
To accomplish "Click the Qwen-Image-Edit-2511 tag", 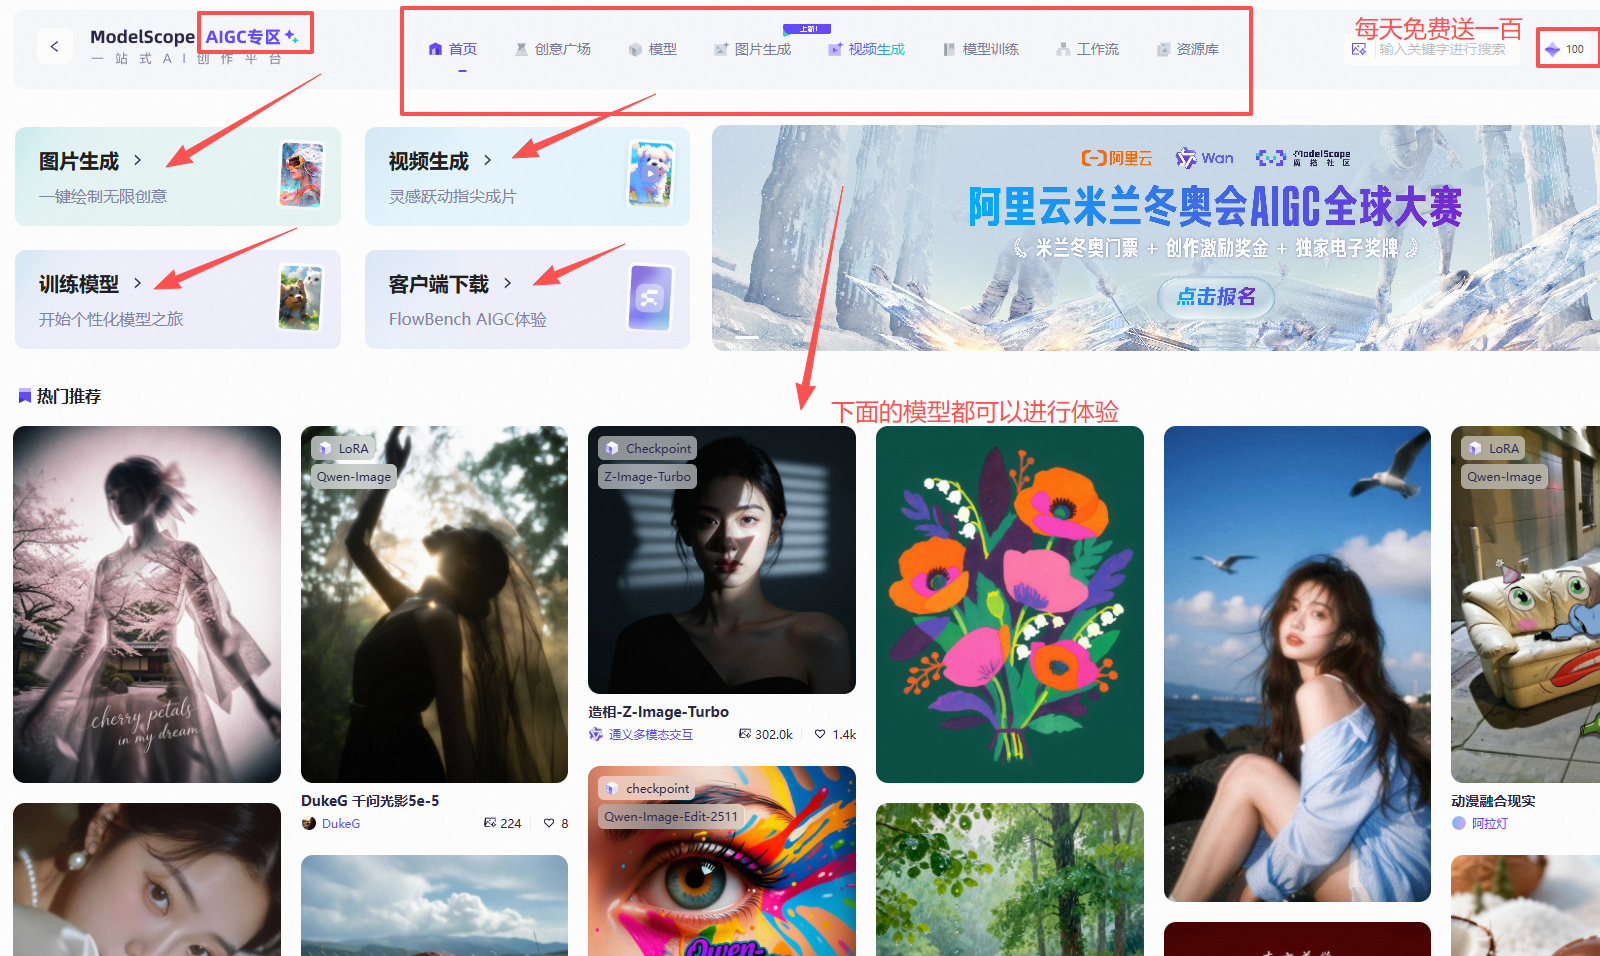I will point(671,817).
